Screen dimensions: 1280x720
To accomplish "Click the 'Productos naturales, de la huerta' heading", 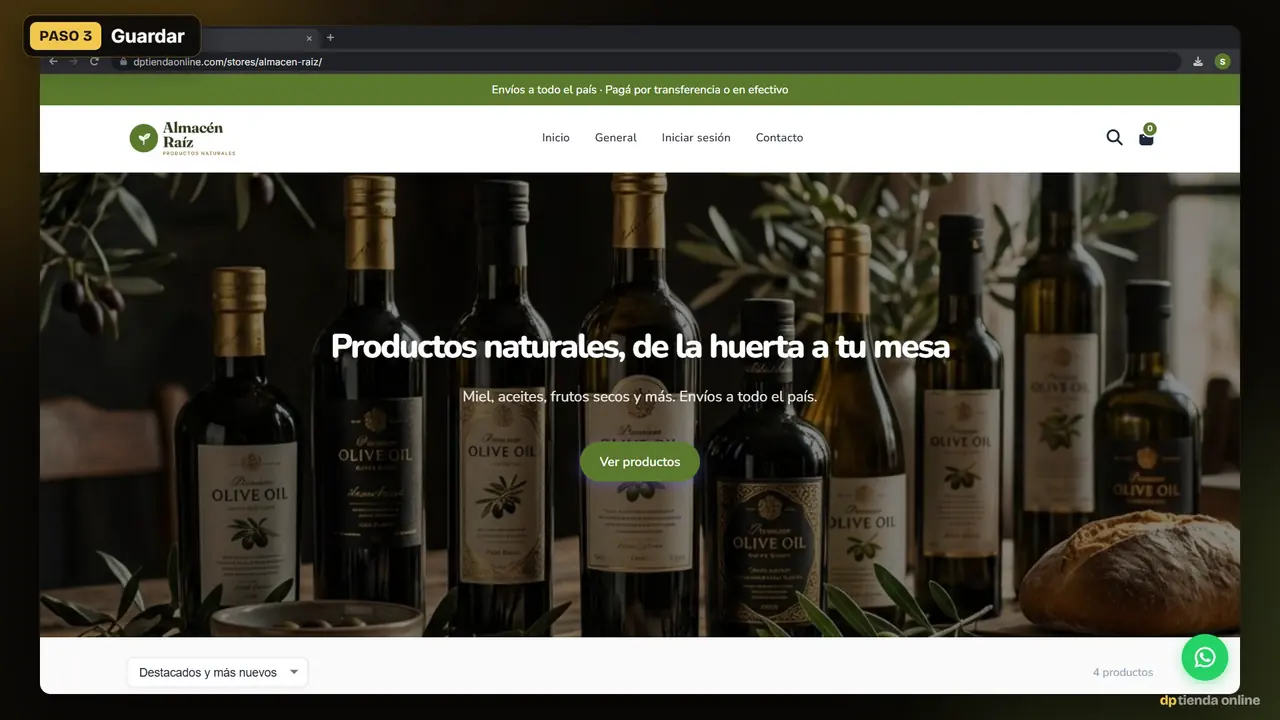I will tap(640, 347).
